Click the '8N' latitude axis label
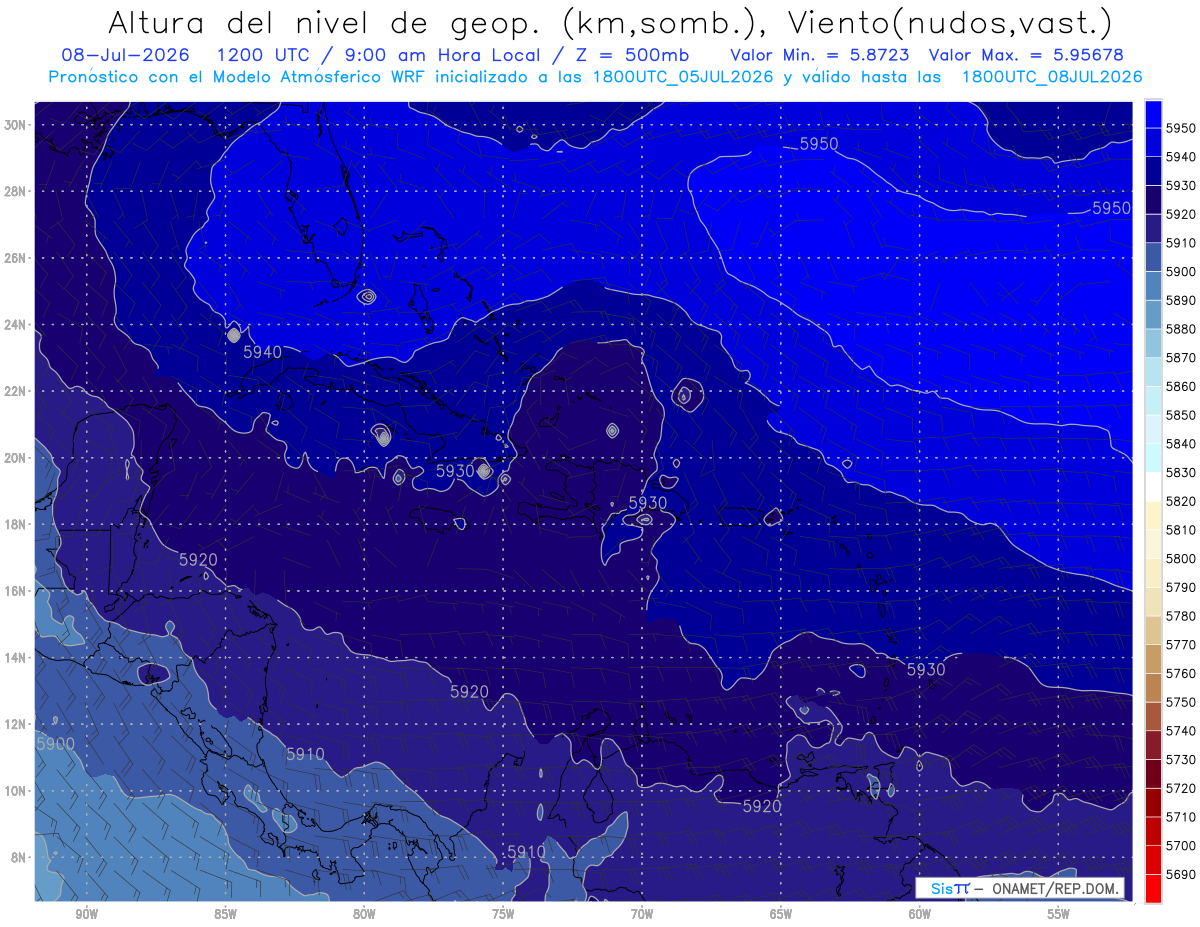 pos(18,857)
